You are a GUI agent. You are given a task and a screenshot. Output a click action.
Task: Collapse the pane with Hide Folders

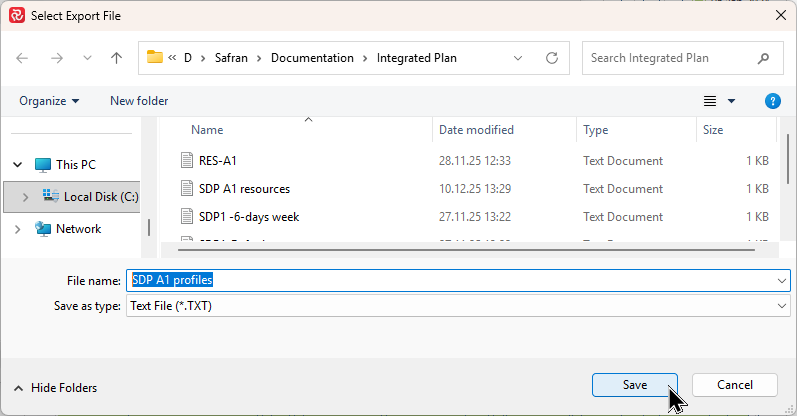(55, 388)
